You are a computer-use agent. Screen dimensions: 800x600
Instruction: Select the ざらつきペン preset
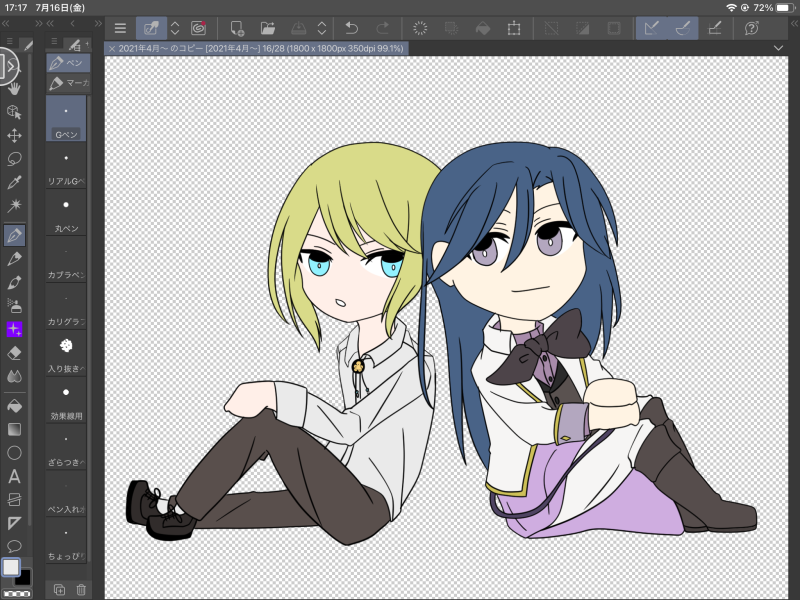66,447
